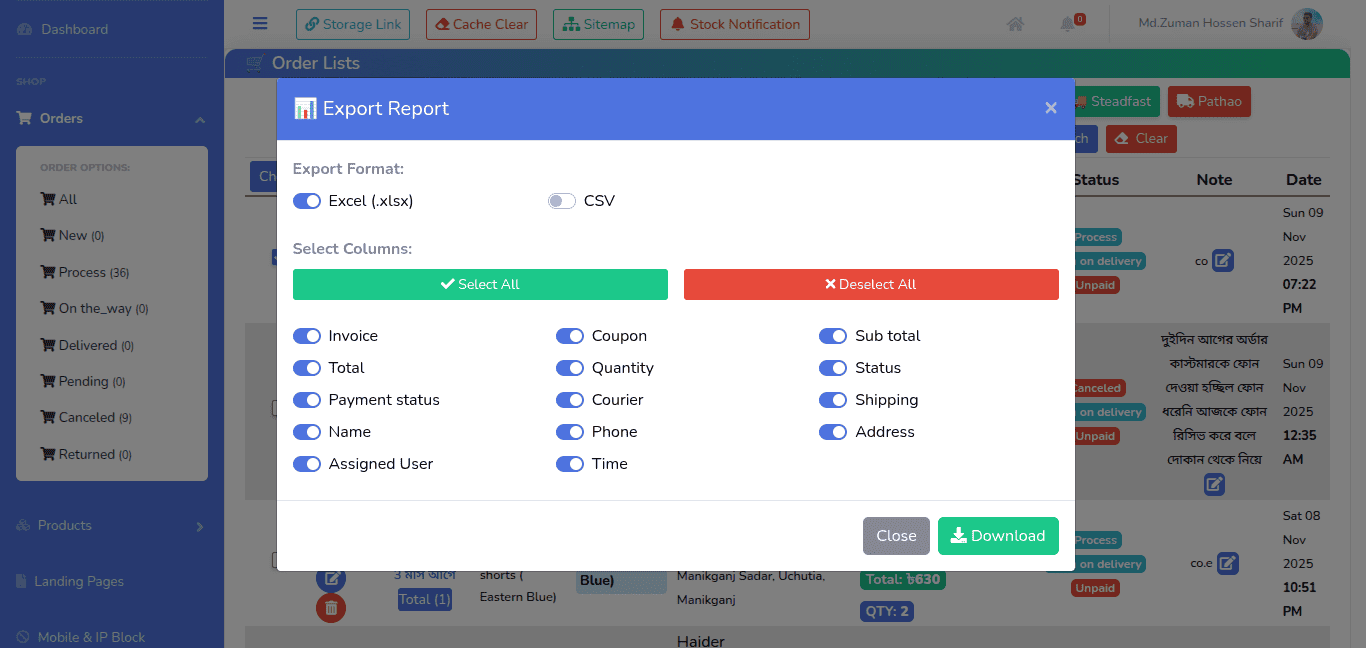Click the user profile avatar

tap(1306, 24)
